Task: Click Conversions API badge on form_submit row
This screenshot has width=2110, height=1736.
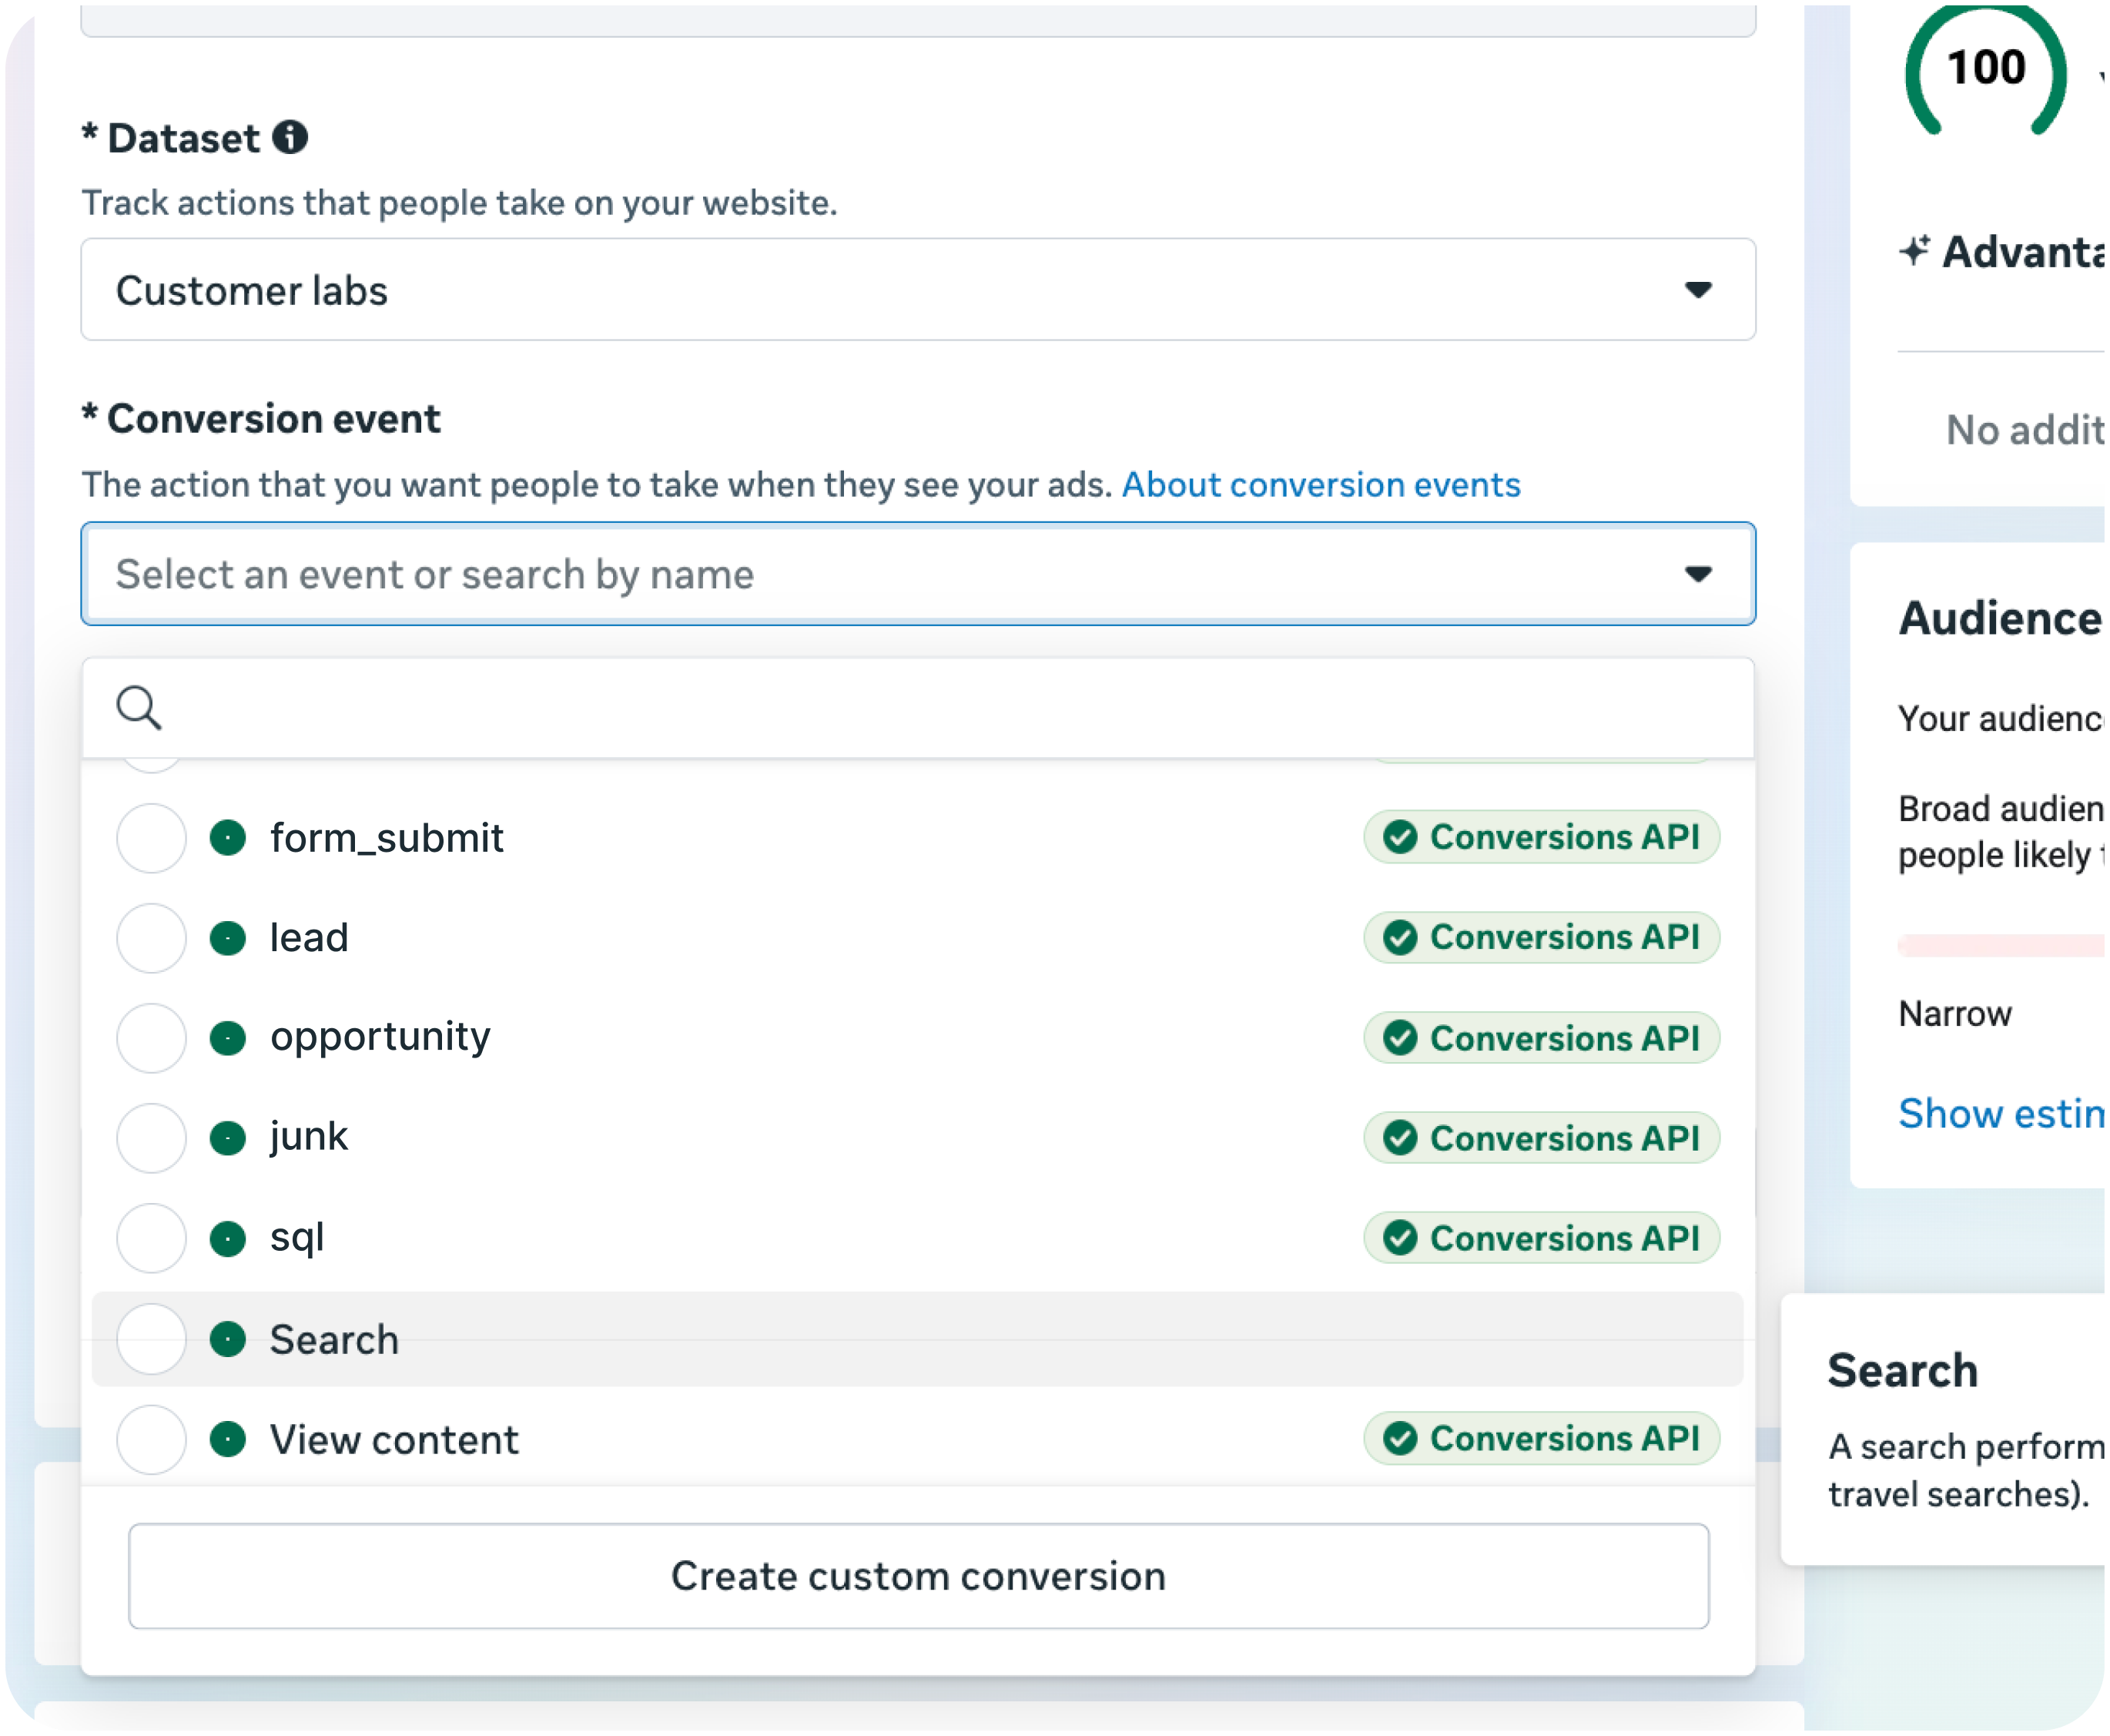Action: point(1541,837)
